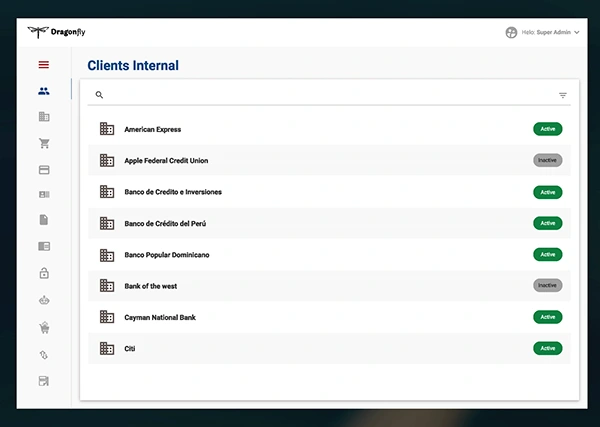Open the Banco de Crédito del Perú name
This screenshot has width=600, height=427.
165,223
